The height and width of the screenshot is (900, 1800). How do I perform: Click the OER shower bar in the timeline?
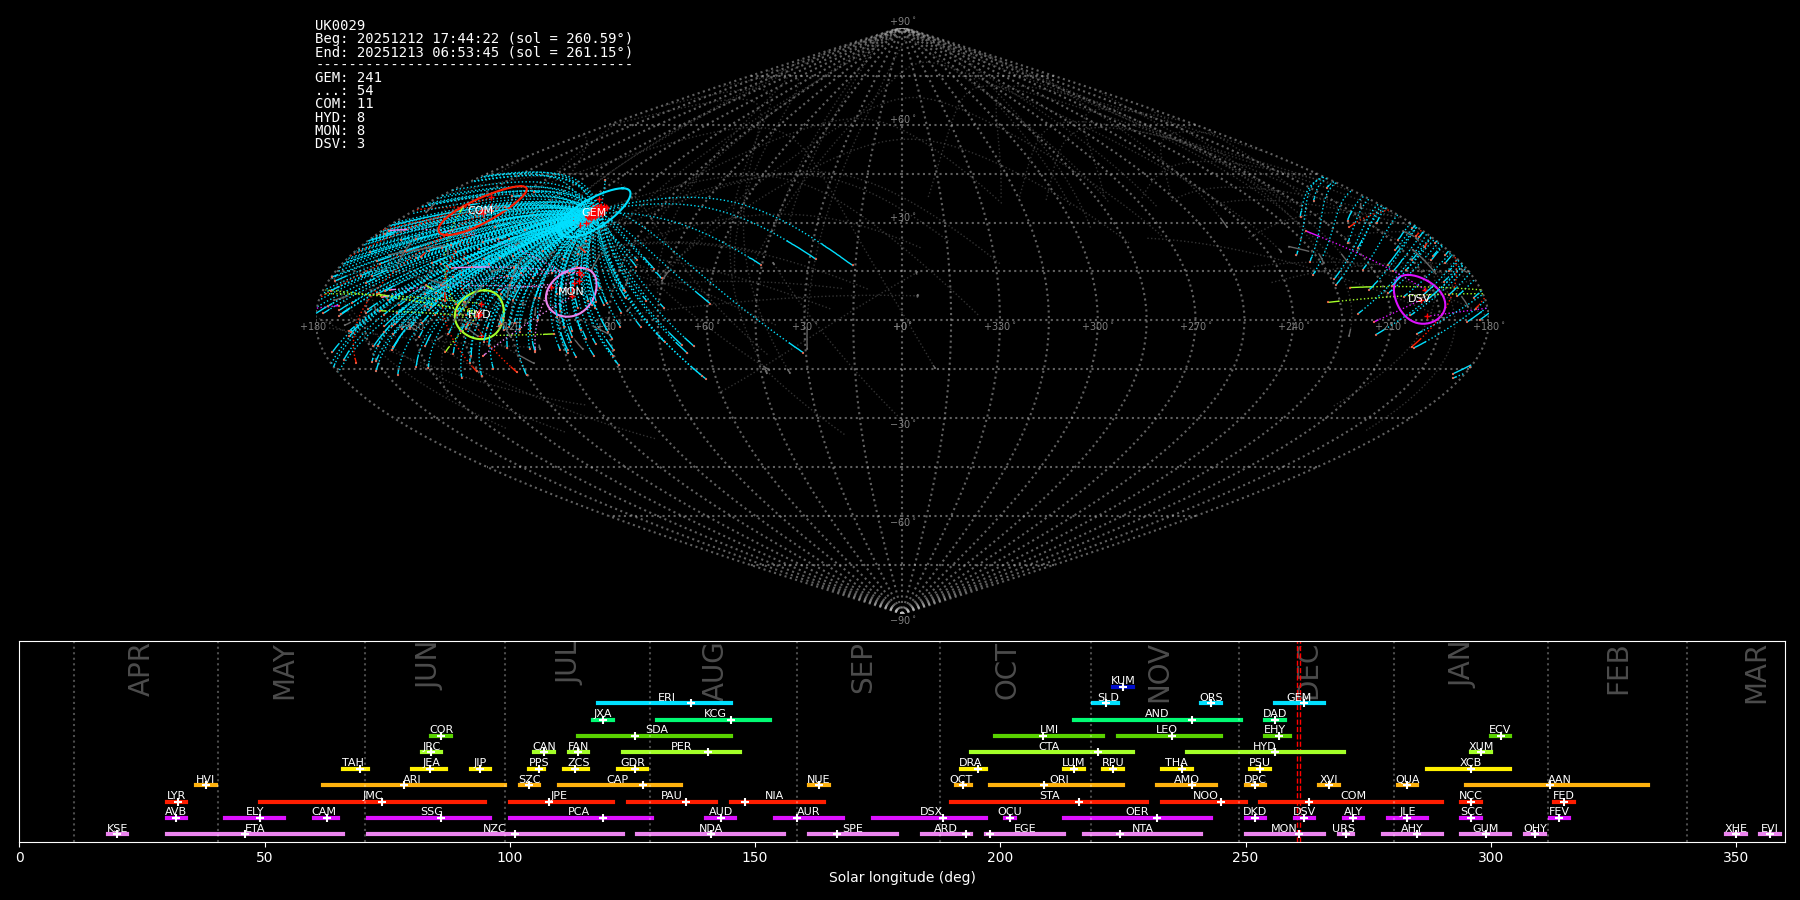click(x=1137, y=818)
